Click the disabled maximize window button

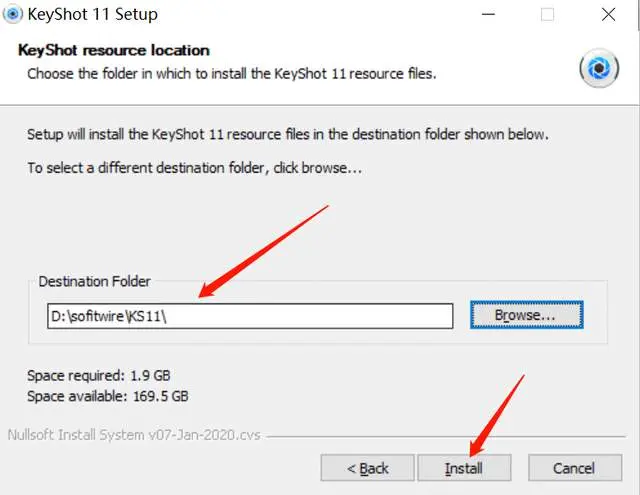547,15
